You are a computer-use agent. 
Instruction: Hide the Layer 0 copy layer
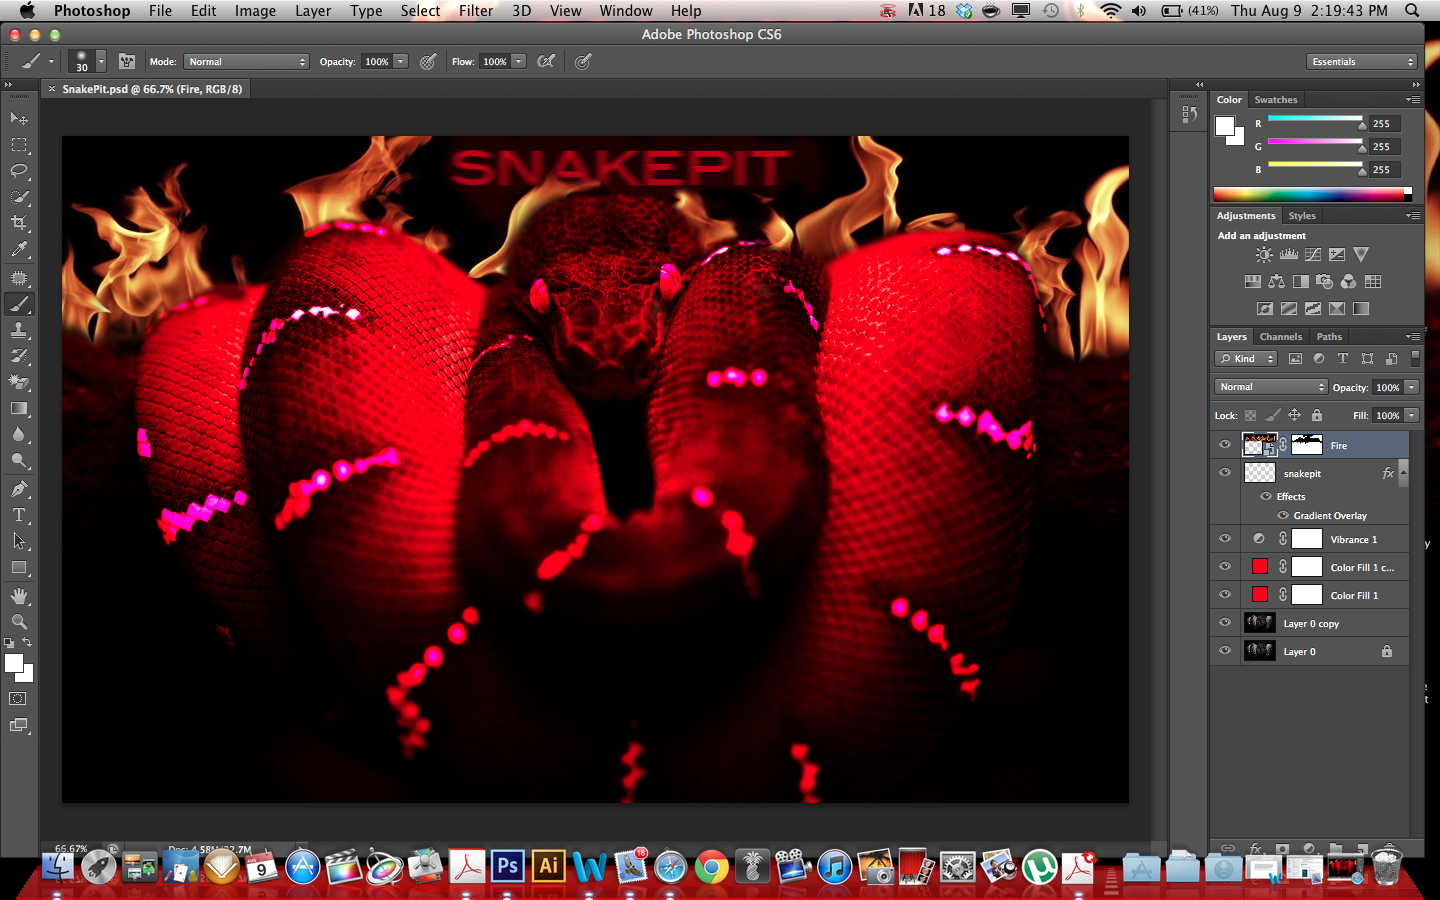click(1224, 622)
